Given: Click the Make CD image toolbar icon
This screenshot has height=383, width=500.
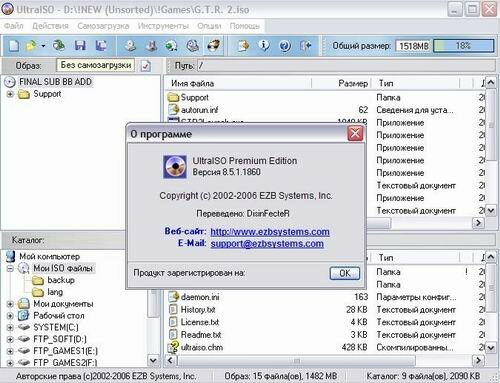Looking at the screenshot, I should pos(130,45).
